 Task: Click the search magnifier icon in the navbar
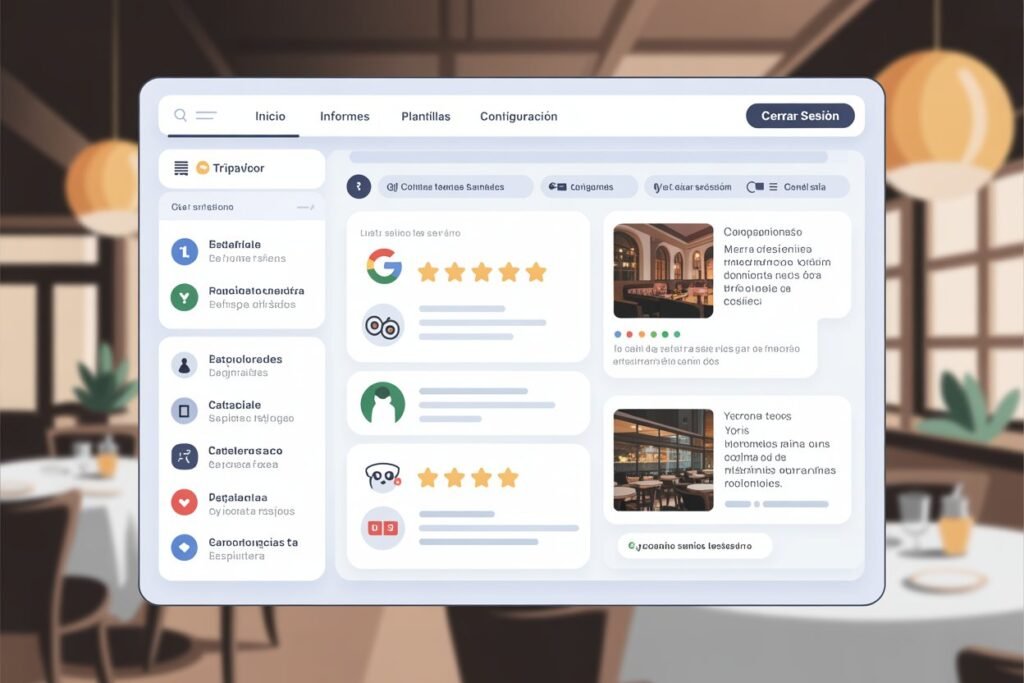pos(181,116)
